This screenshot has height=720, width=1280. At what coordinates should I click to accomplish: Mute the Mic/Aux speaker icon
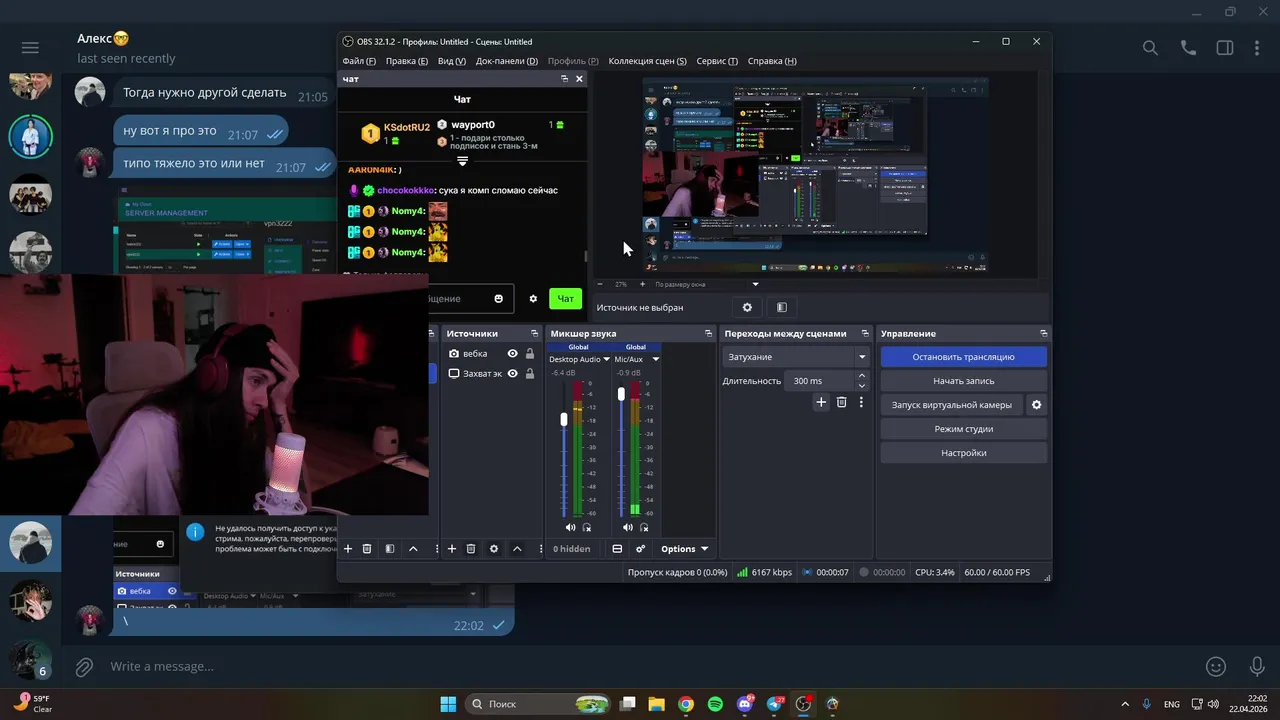[627, 527]
